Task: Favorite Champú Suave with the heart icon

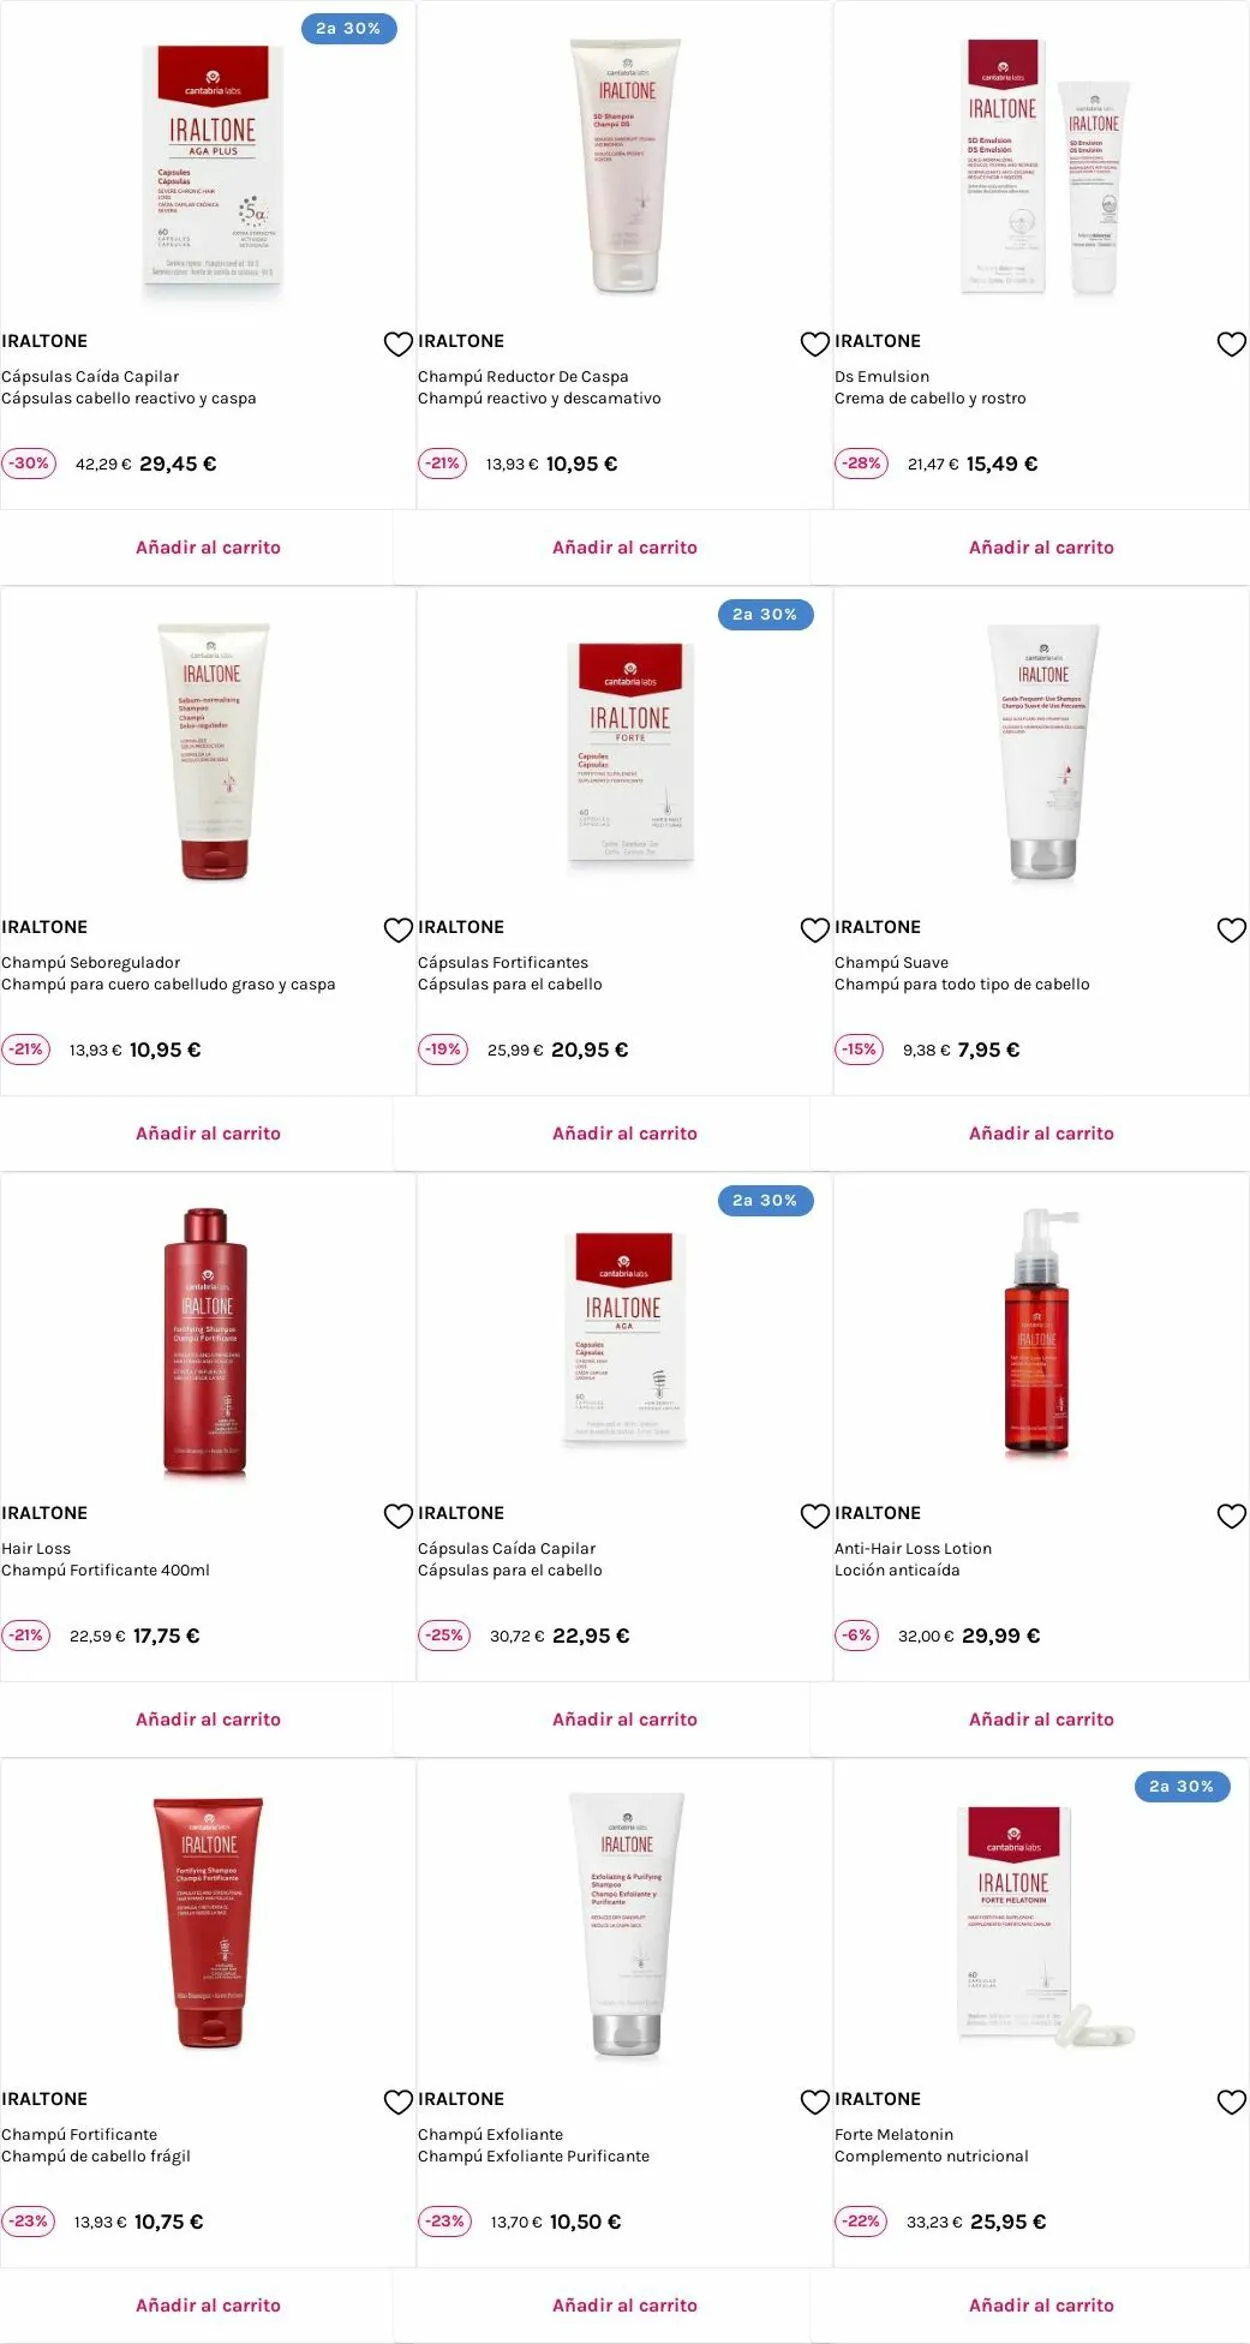Action: point(1231,930)
